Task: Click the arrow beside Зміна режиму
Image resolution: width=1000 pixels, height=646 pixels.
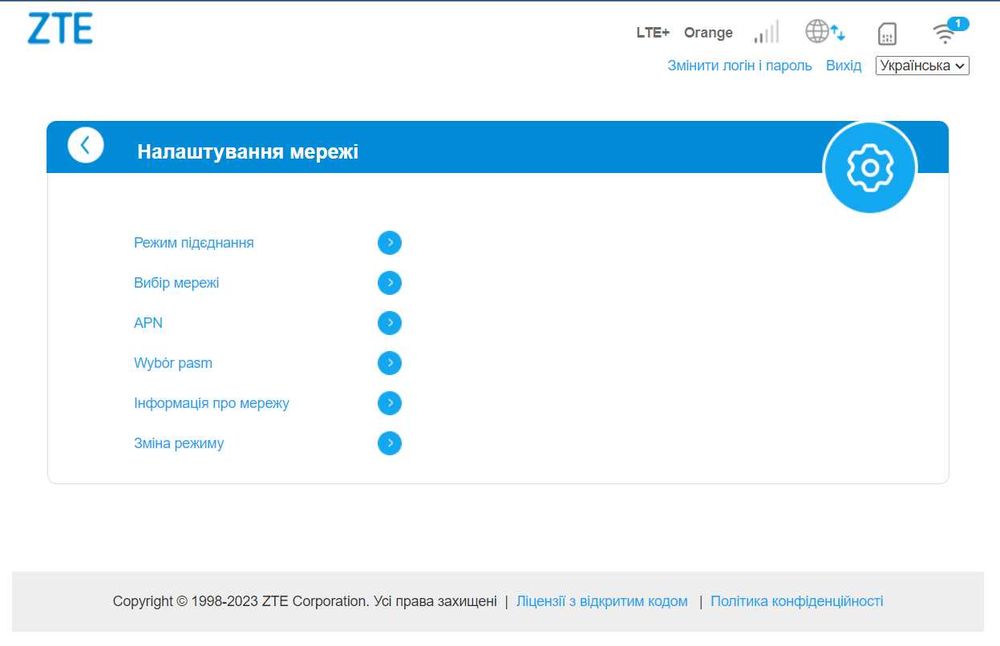Action: point(390,444)
